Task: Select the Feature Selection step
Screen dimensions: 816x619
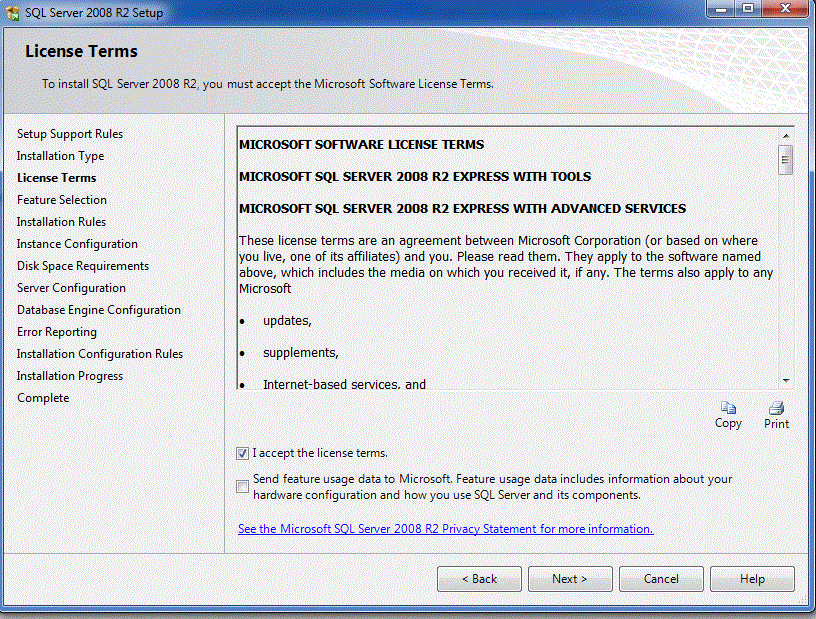Action: [x=61, y=200]
